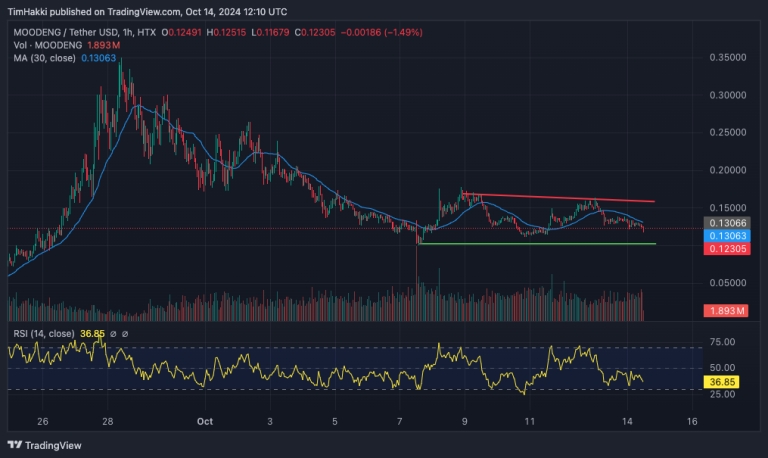Select the red descending resistance trend line
Image resolution: width=768 pixels, height=458 pixels.
point(560,198)
